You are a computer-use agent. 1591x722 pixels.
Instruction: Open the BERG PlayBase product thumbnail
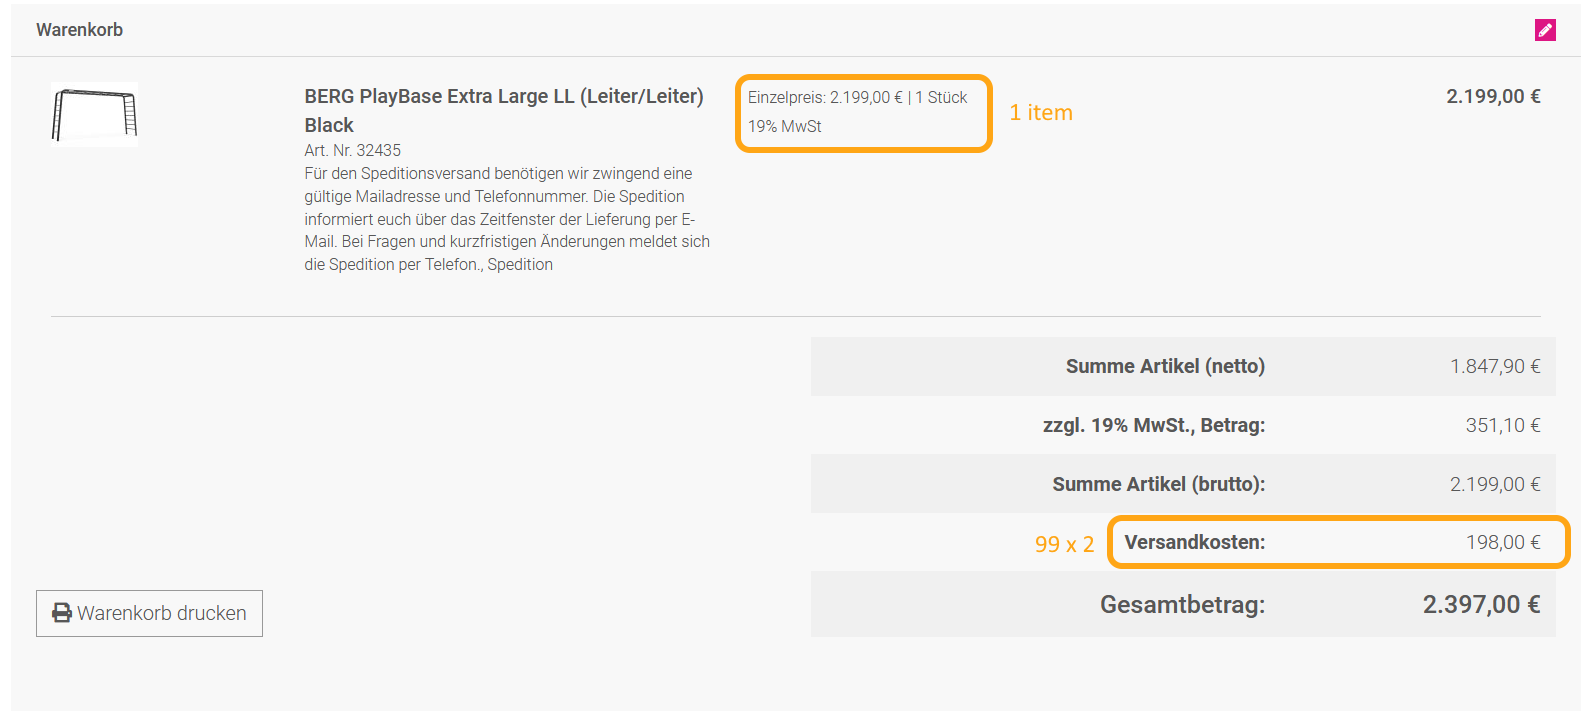click(x=94, y=114)
